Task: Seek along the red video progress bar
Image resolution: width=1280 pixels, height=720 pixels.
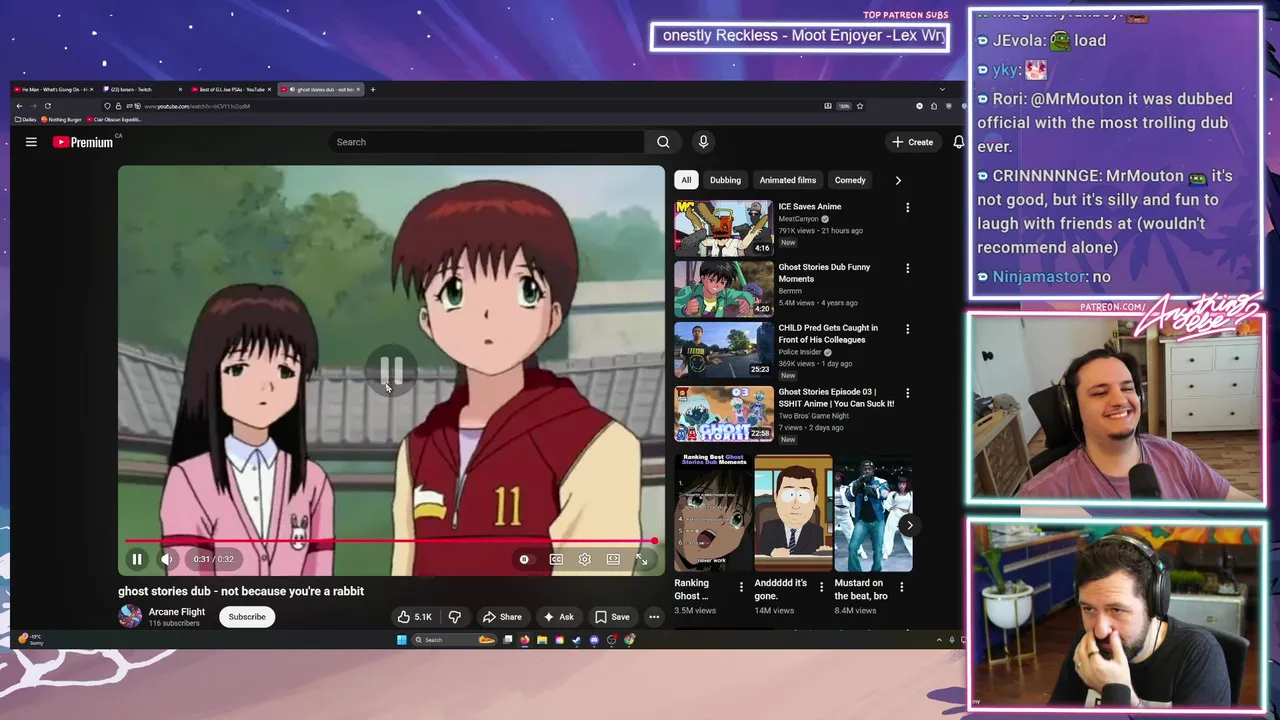Action: pyautogui.click(x=390, y=541)
